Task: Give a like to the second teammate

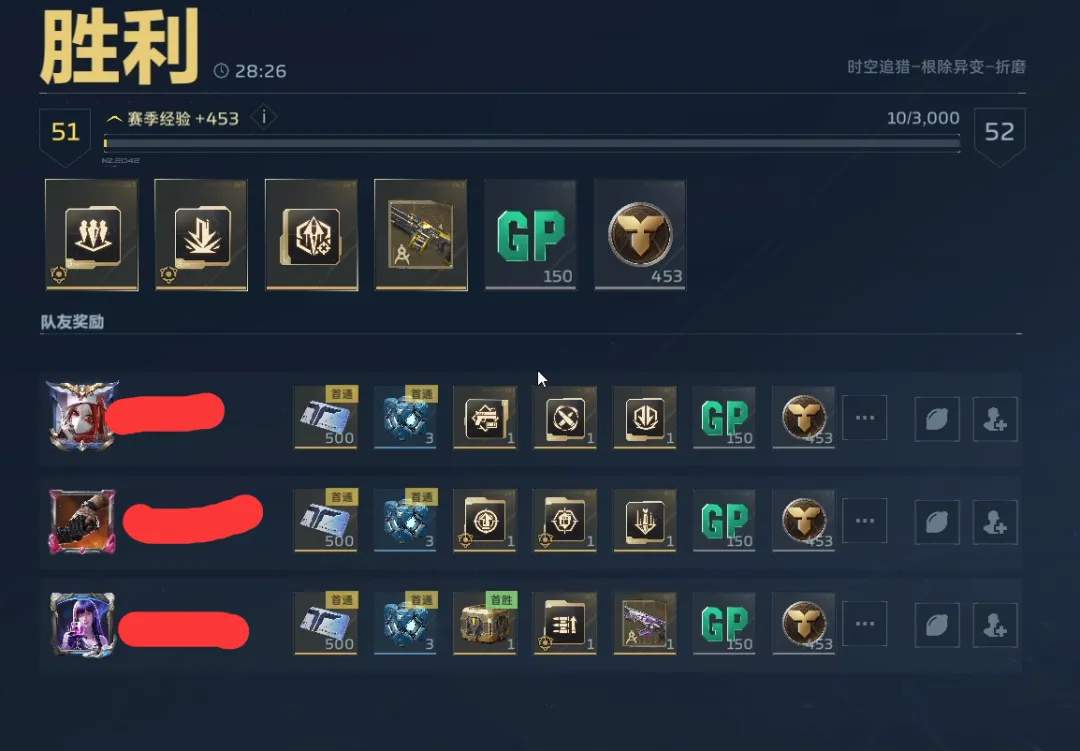Action: (x=937, y=522)
